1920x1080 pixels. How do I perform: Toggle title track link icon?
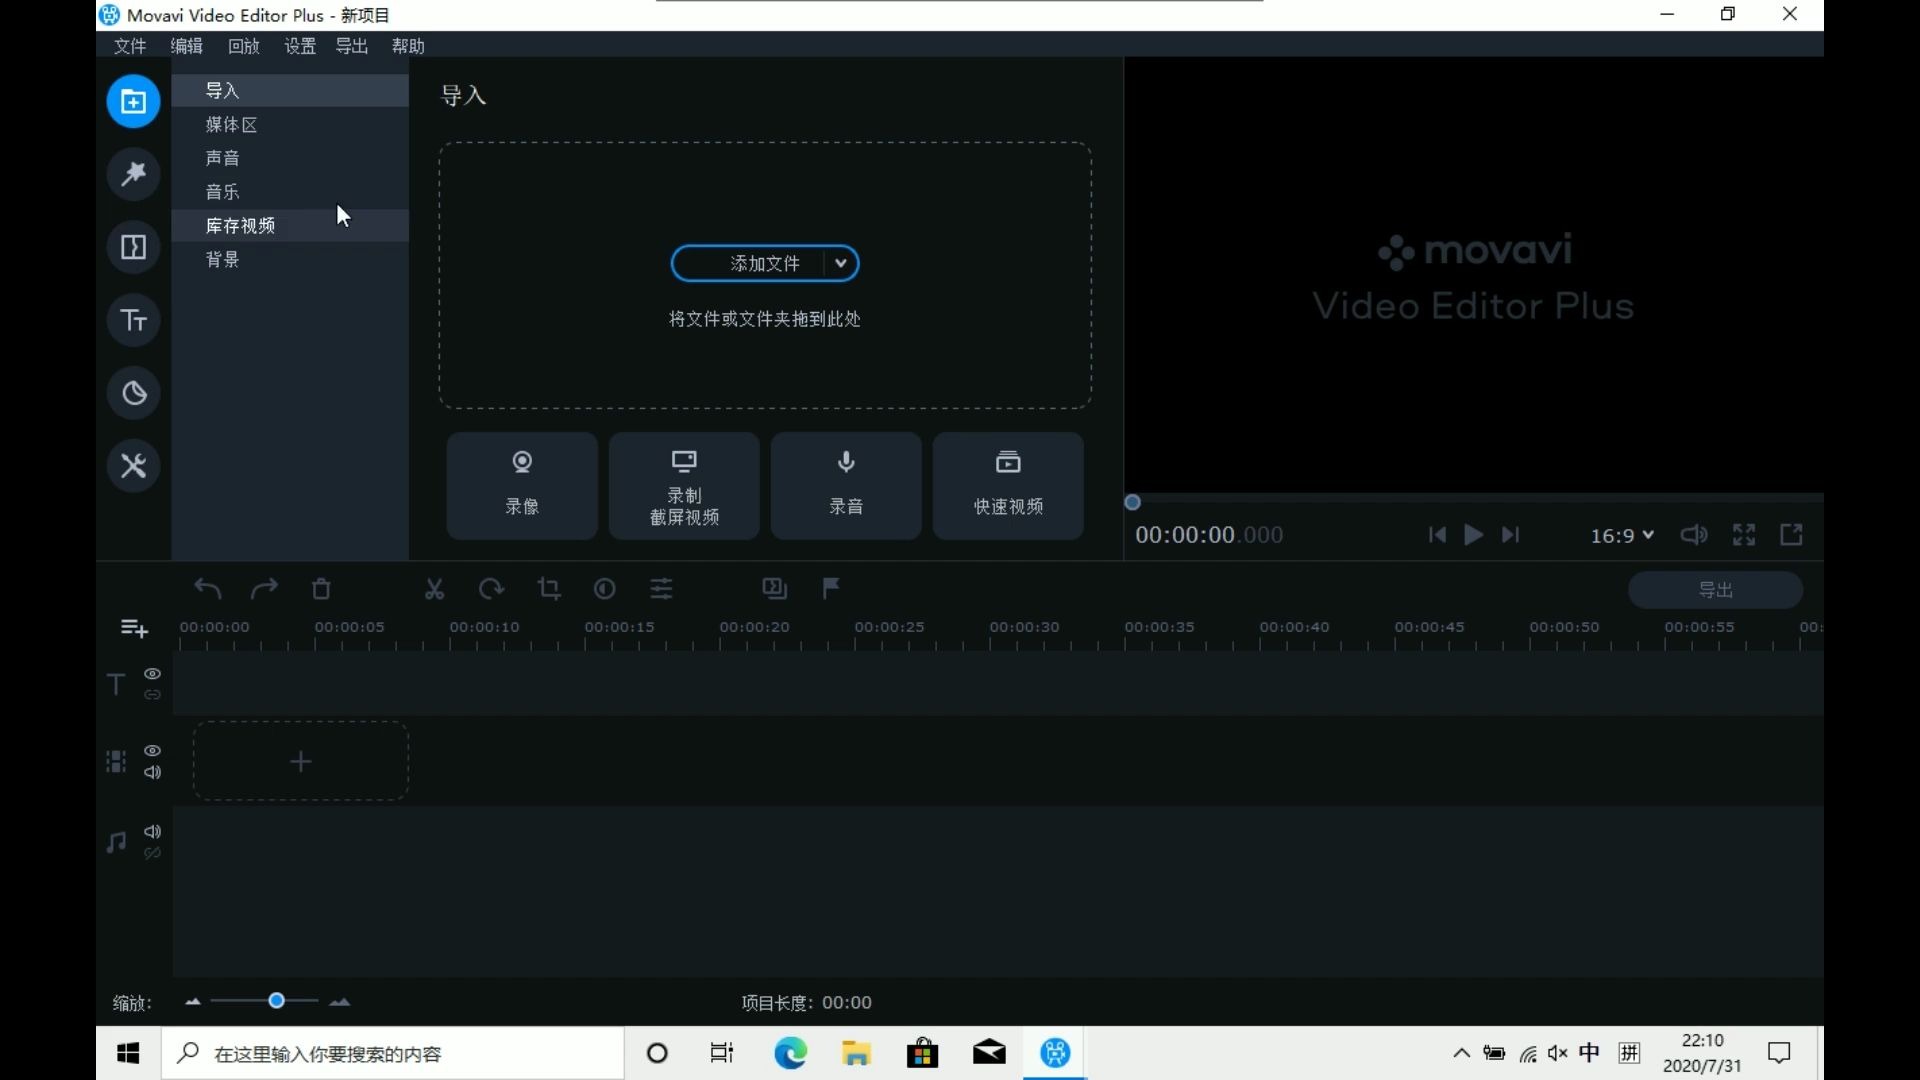point(152,695)
